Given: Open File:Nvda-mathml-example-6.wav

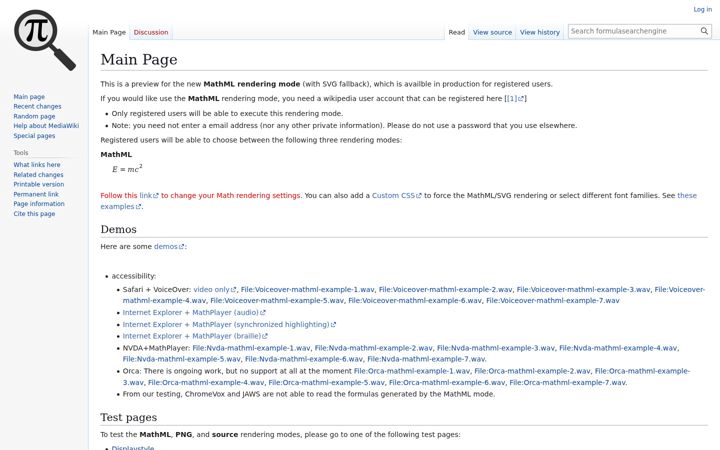Looking at the screenshot, I should [x=304, y=359].
